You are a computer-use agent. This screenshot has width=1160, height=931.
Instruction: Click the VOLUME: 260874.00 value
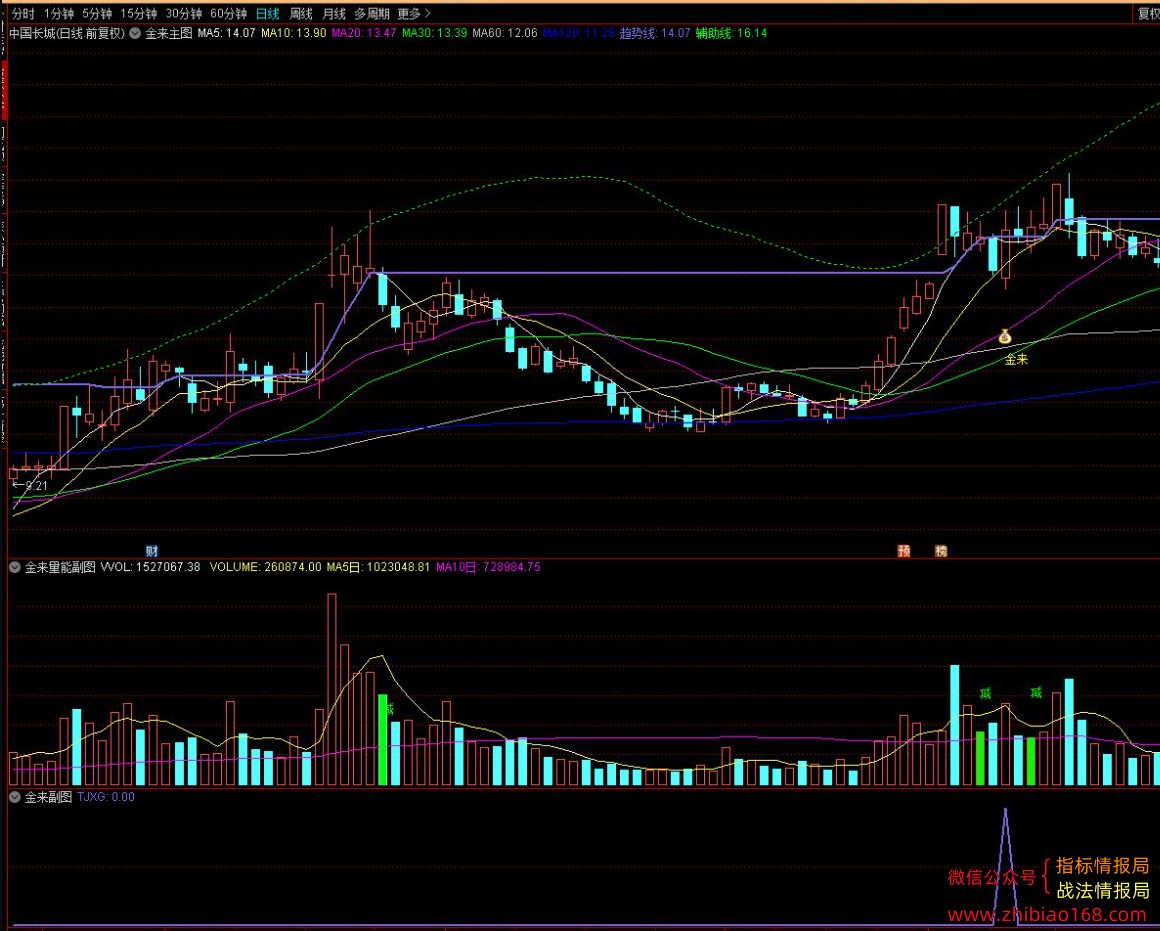(266, 567)
